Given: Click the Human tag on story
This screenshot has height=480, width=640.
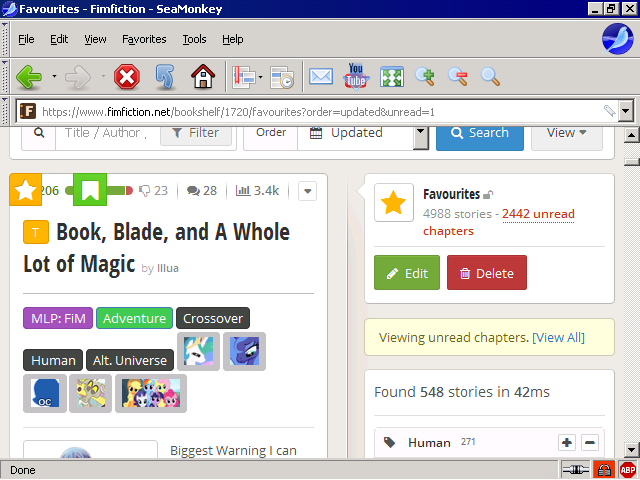Looking at the screenshot, I should [53, 360].
